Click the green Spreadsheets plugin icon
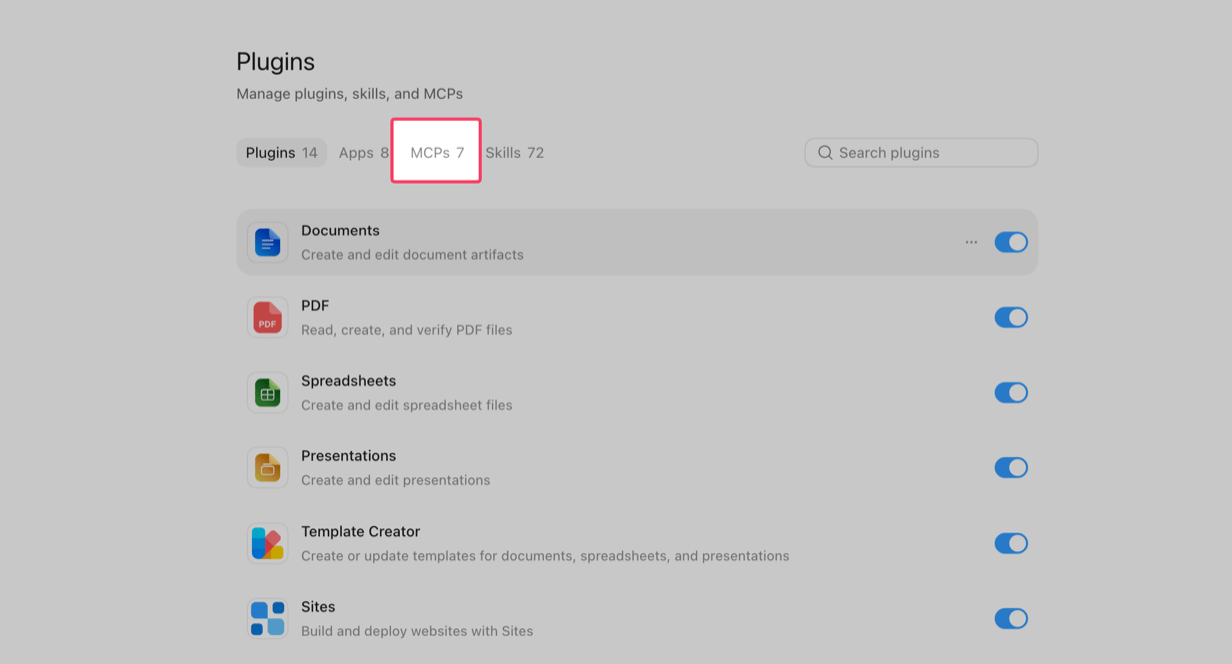Viewport: 1232px width, 664px height. point(267,393)
